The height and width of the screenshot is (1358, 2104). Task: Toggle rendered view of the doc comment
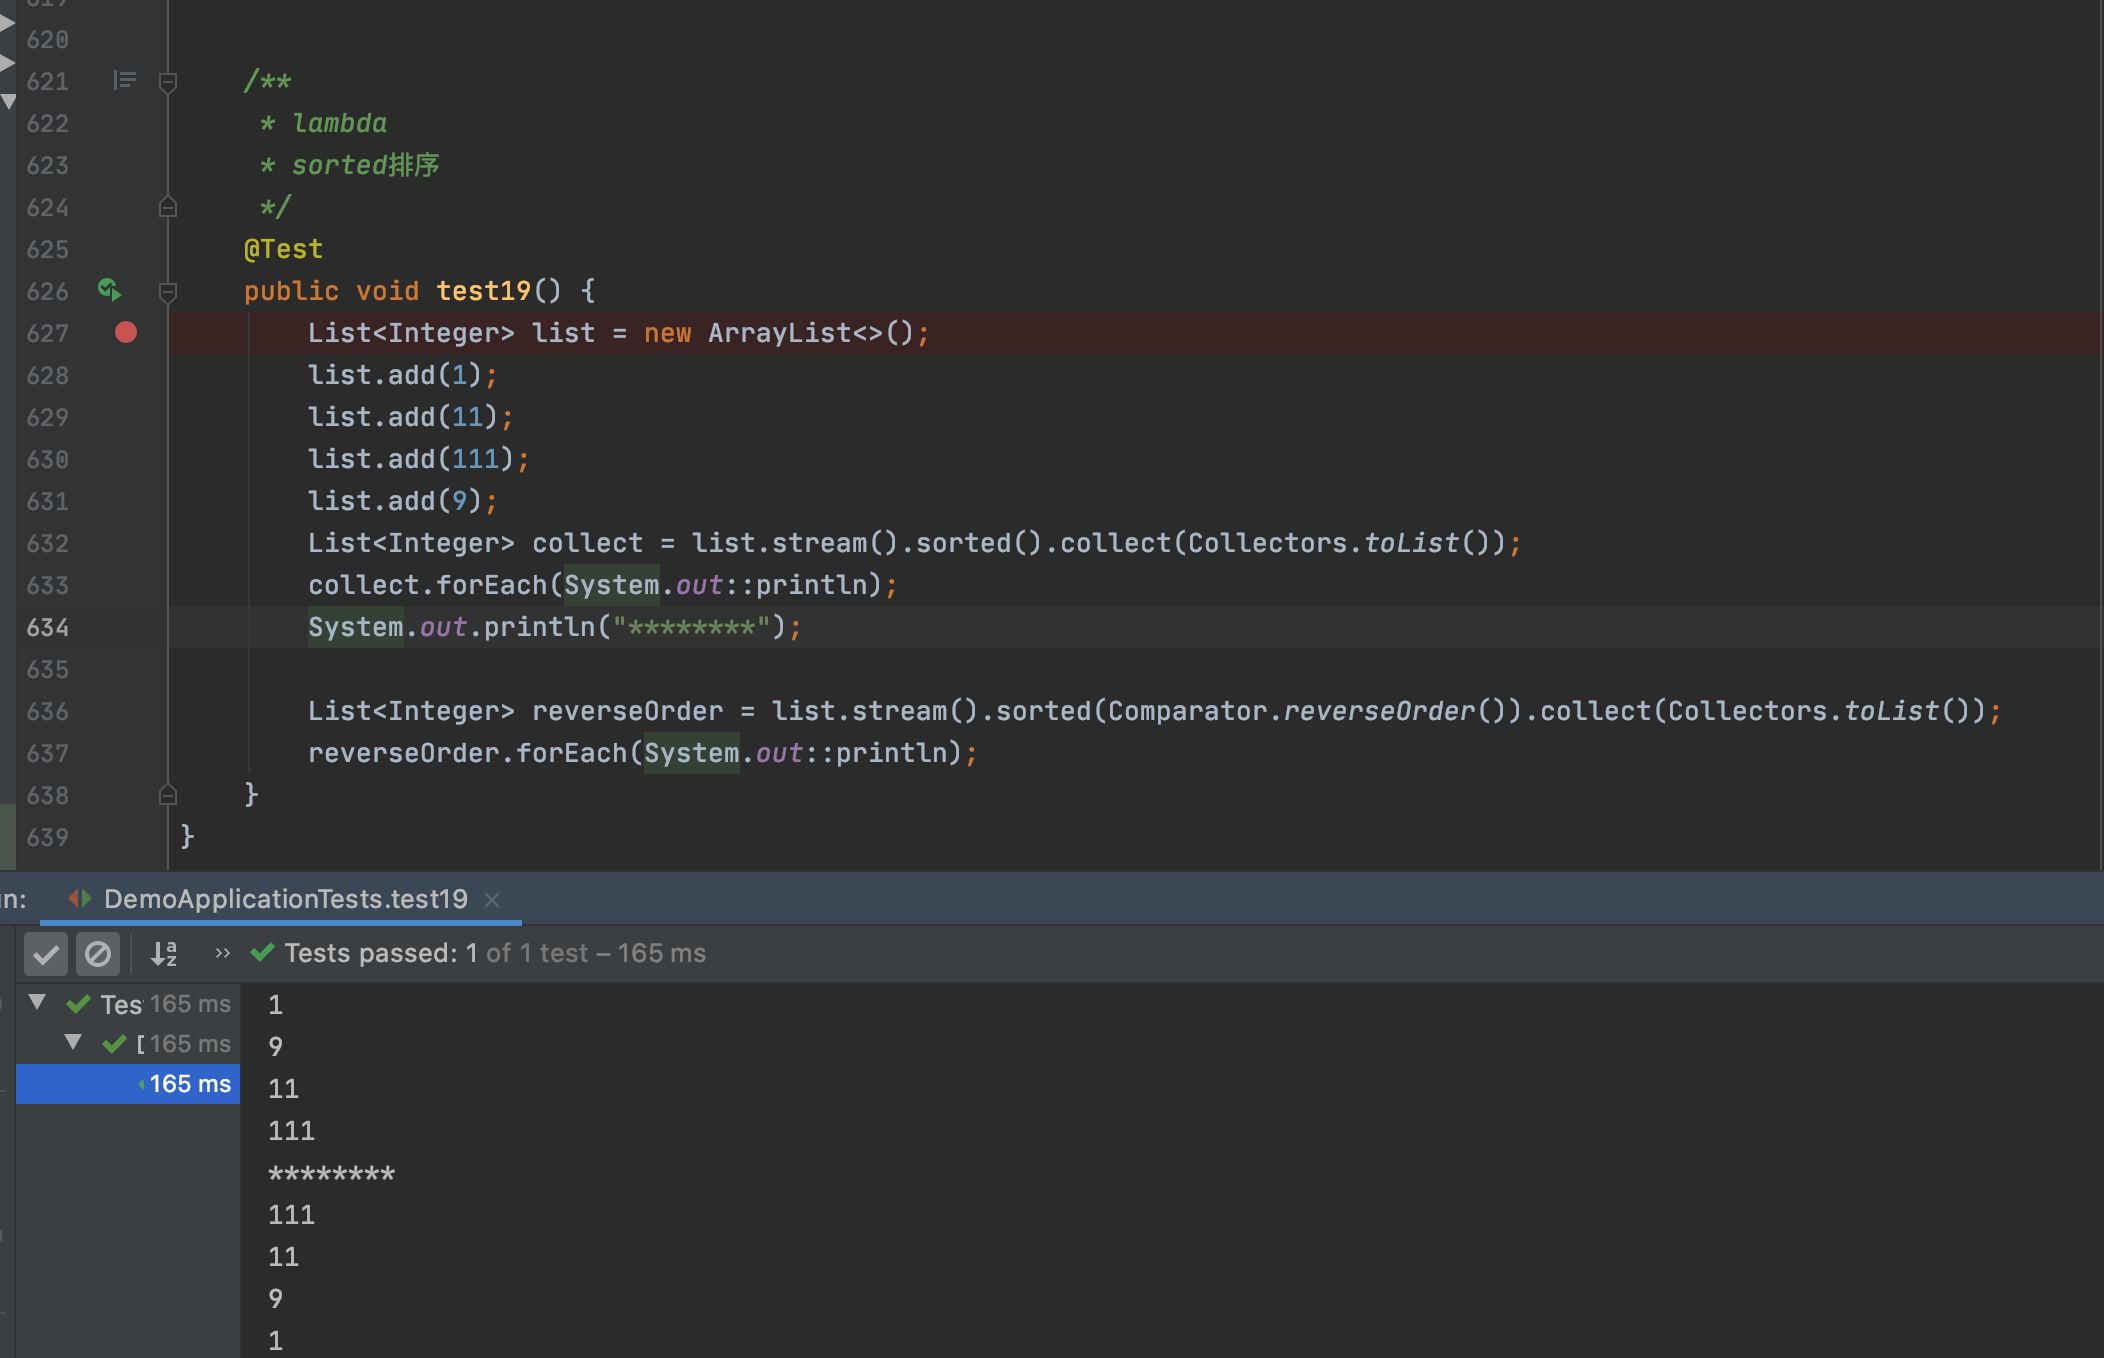125,80
